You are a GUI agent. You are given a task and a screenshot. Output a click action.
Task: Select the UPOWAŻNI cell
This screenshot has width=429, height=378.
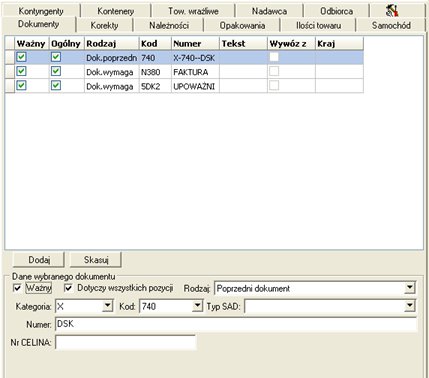click(195, 86)
